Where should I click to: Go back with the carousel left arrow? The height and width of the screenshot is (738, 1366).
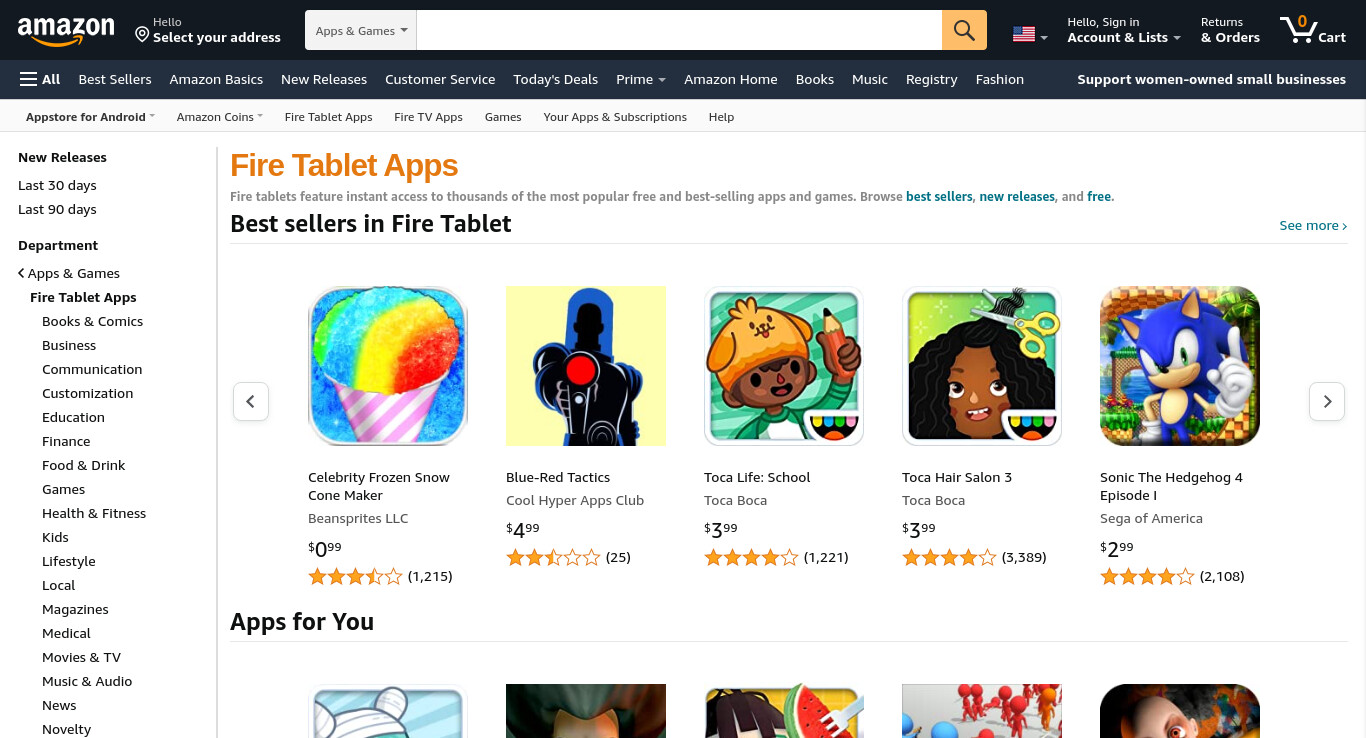click(251, 401)
